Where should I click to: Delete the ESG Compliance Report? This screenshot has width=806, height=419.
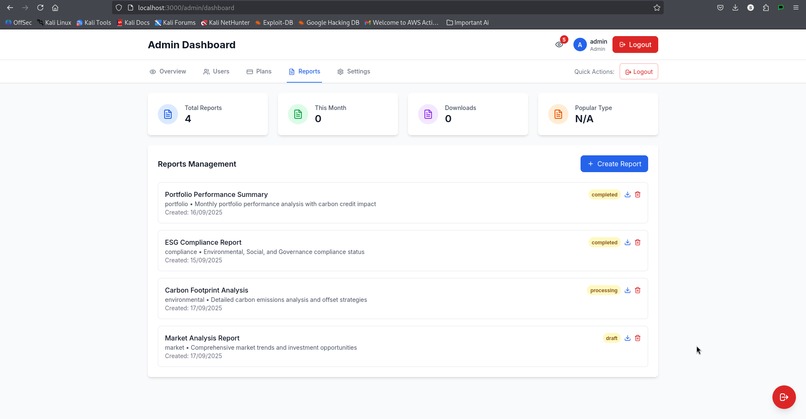pos(637,243)
